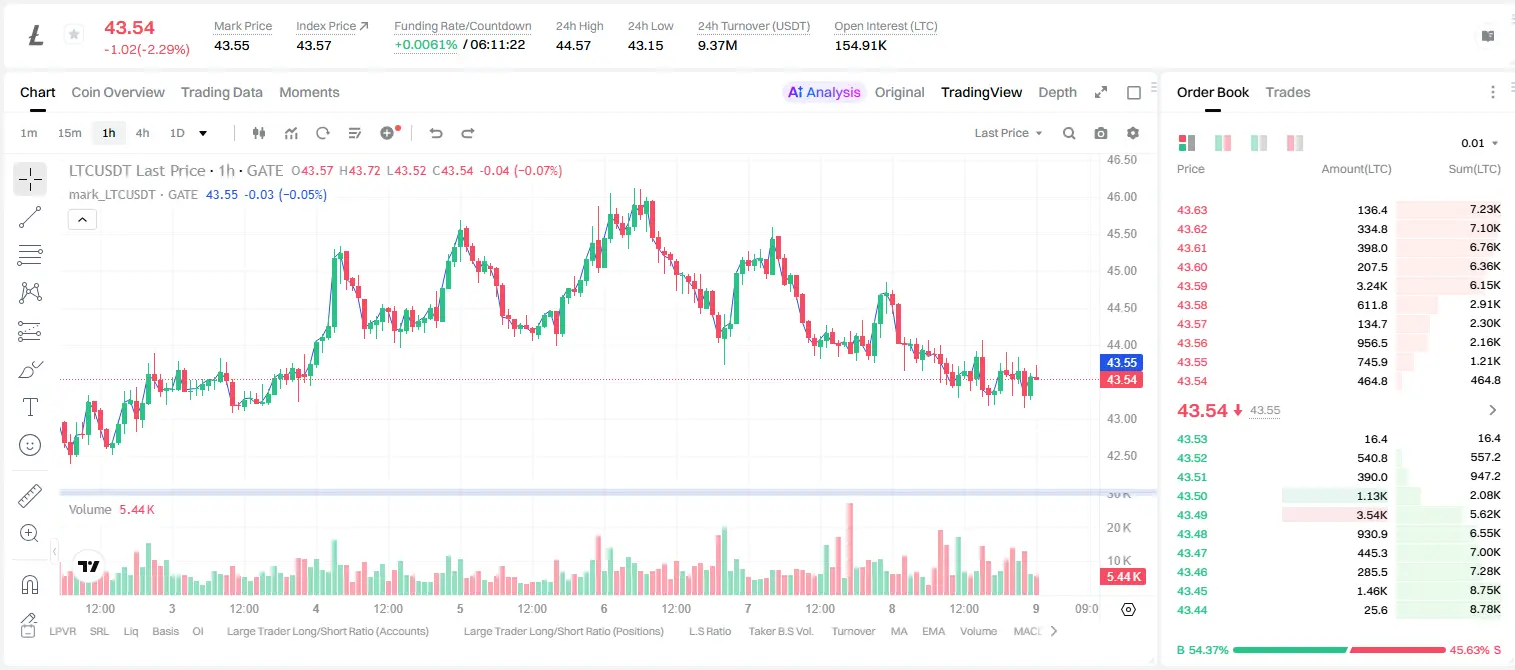Open the 0.01 precision dropdown
The image size is (1515, 670).
(x=1480, y=143)
